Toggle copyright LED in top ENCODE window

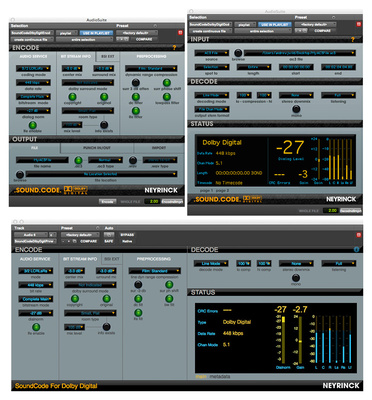pyautogui.click(x=72, y=97)
